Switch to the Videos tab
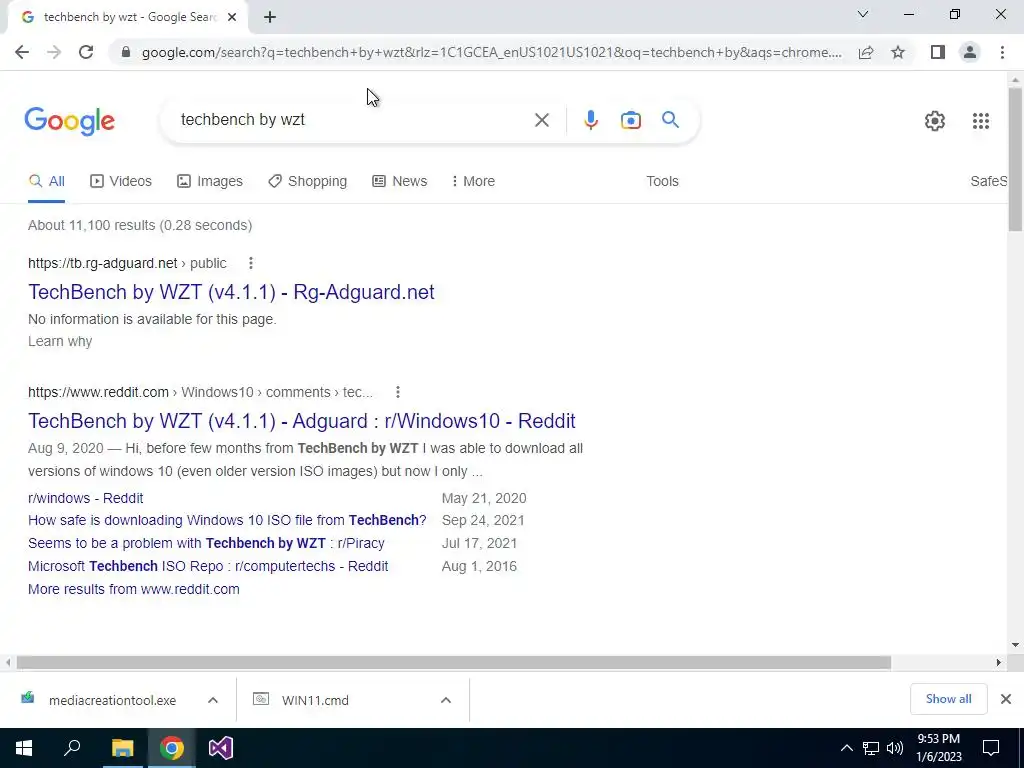The image size is (1024, 768). 121,182
